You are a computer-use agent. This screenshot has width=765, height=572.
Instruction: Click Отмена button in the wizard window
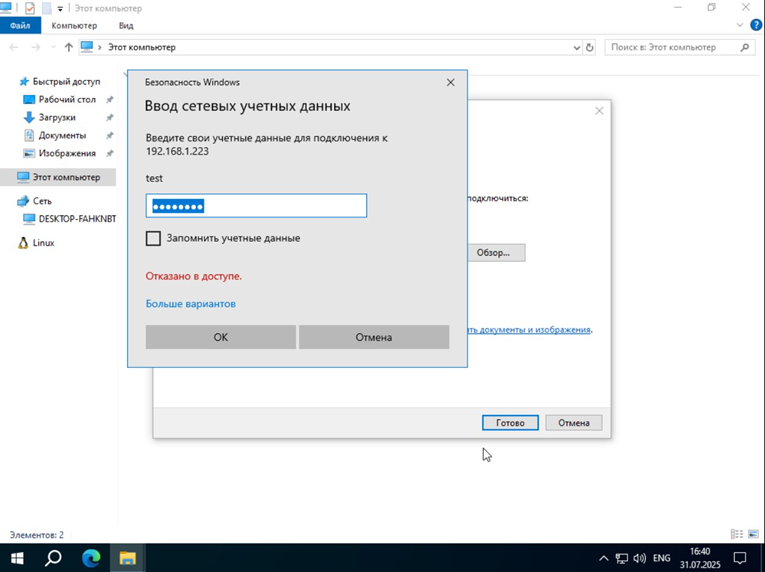coord(574,423)
